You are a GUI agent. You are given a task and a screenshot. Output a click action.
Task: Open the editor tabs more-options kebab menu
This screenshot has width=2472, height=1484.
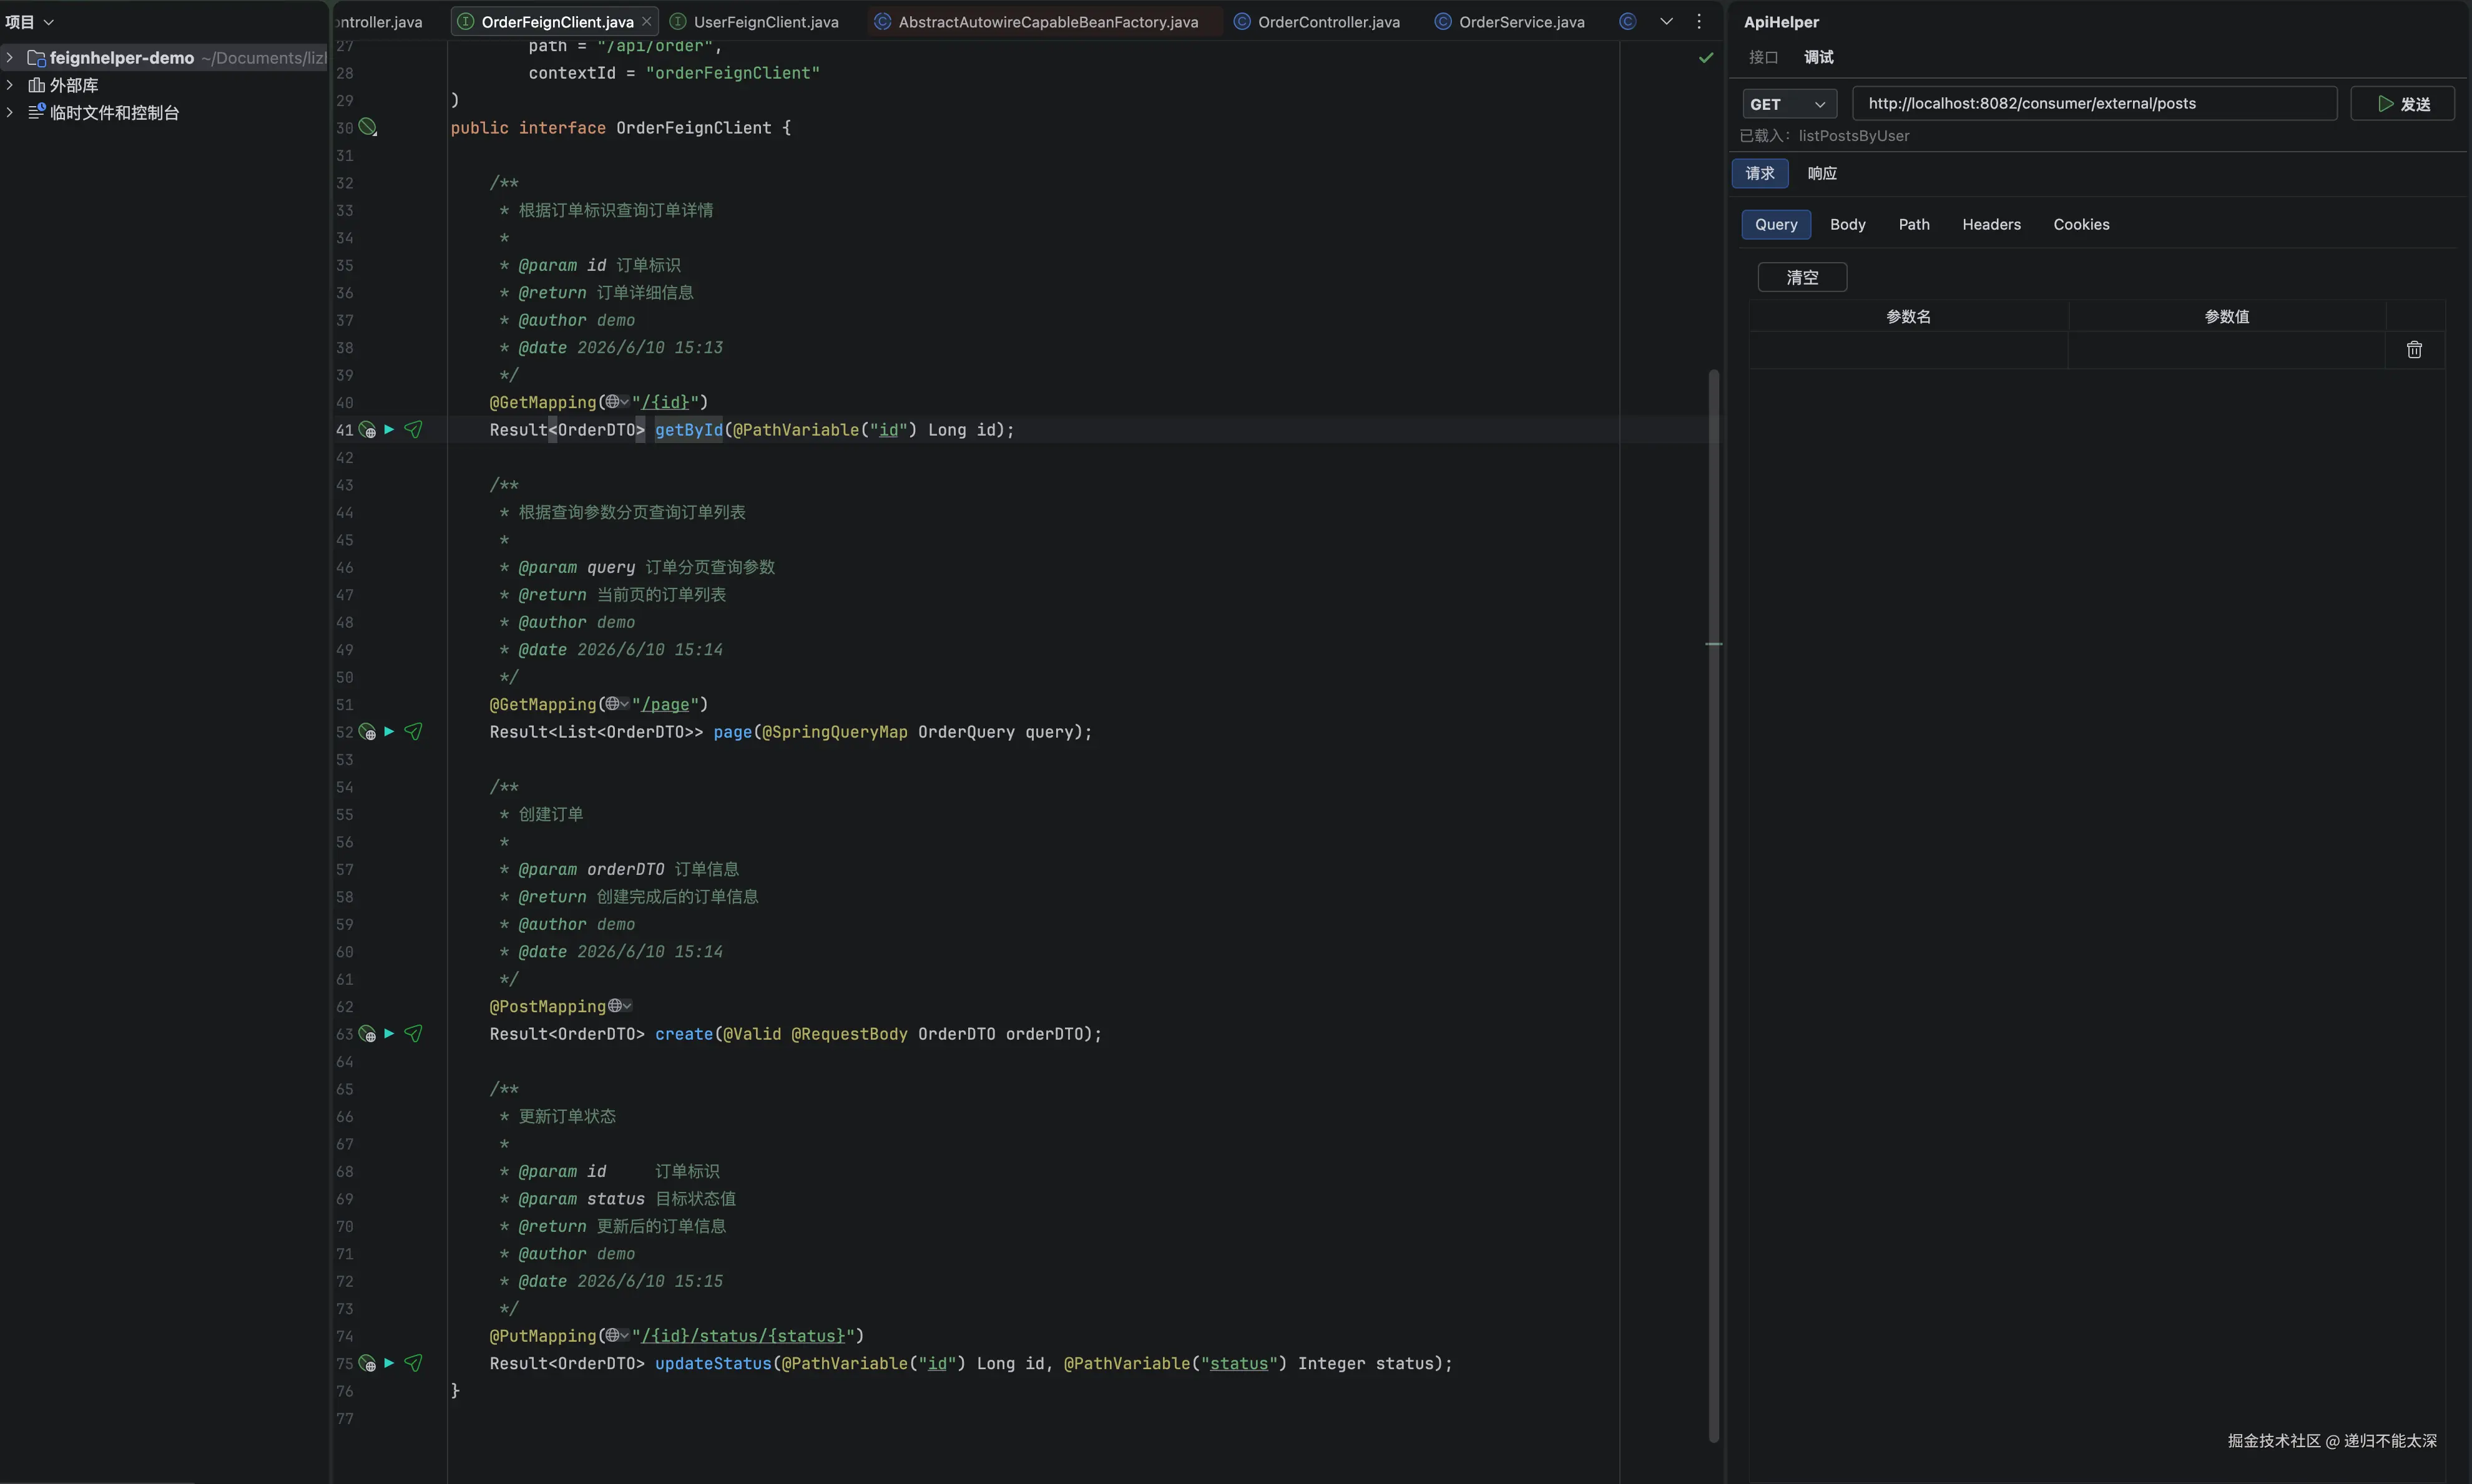coord(1699,21)
